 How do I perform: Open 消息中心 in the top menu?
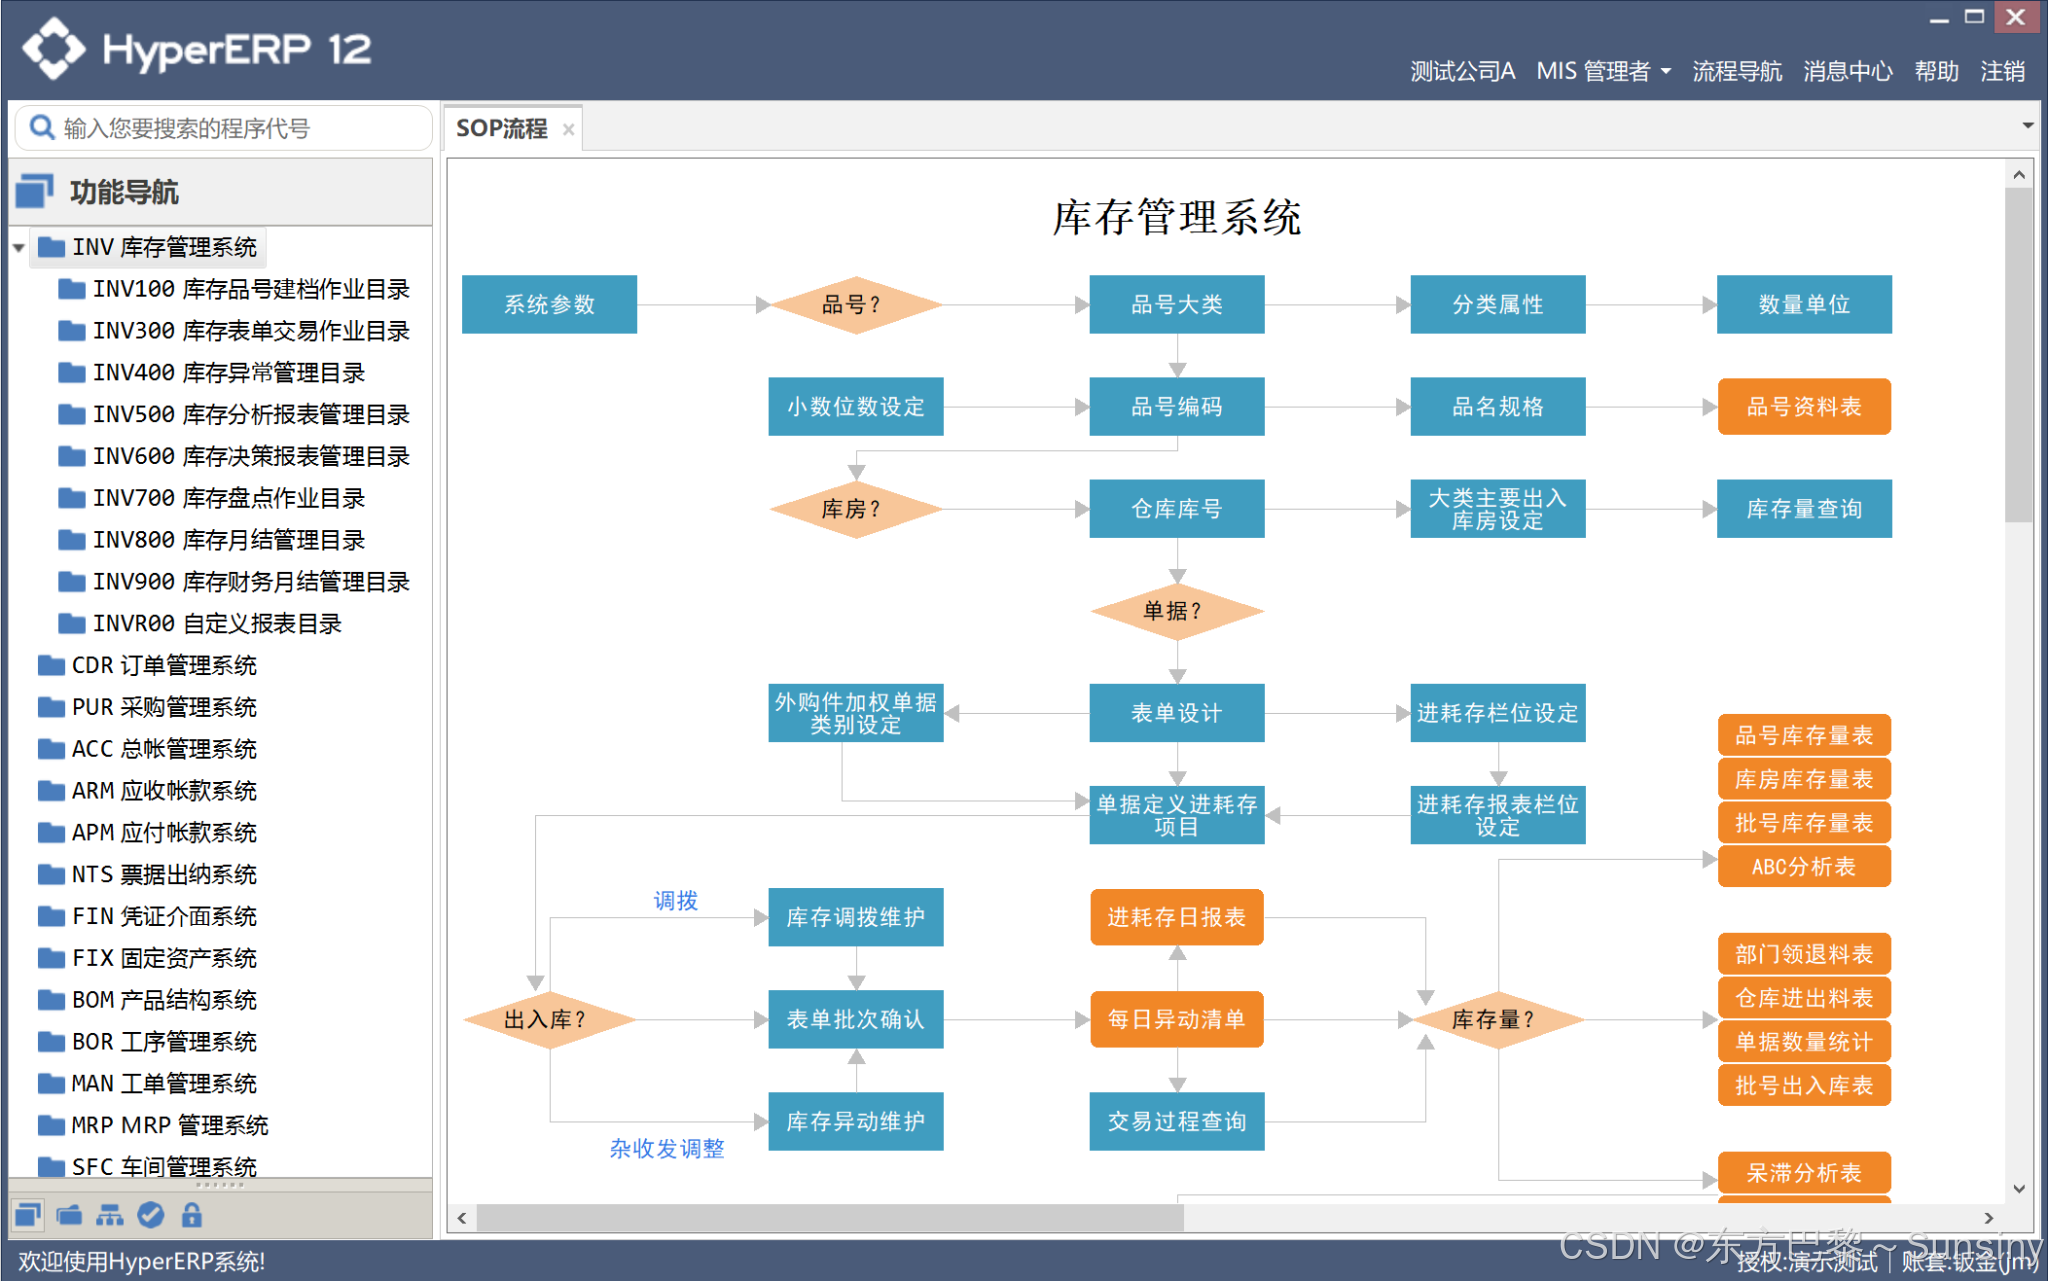1847,71
